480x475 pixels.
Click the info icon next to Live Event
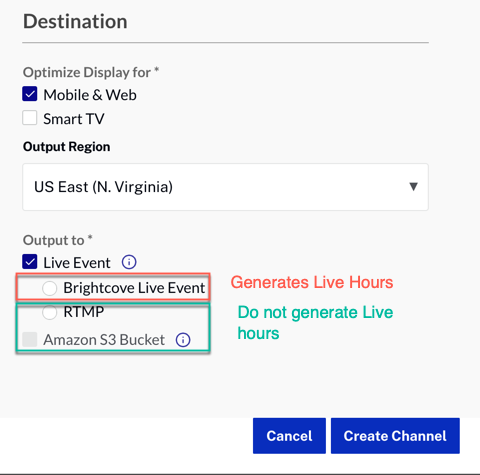pos(129,262)
